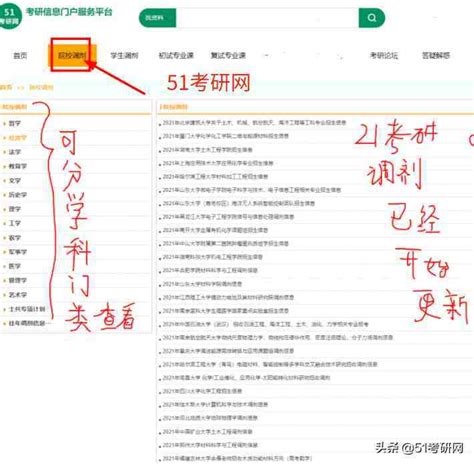
Task: Open the 哈尔滨工程大学（青岛）listing
Action: pyautogui.click(x=270, y=364)
